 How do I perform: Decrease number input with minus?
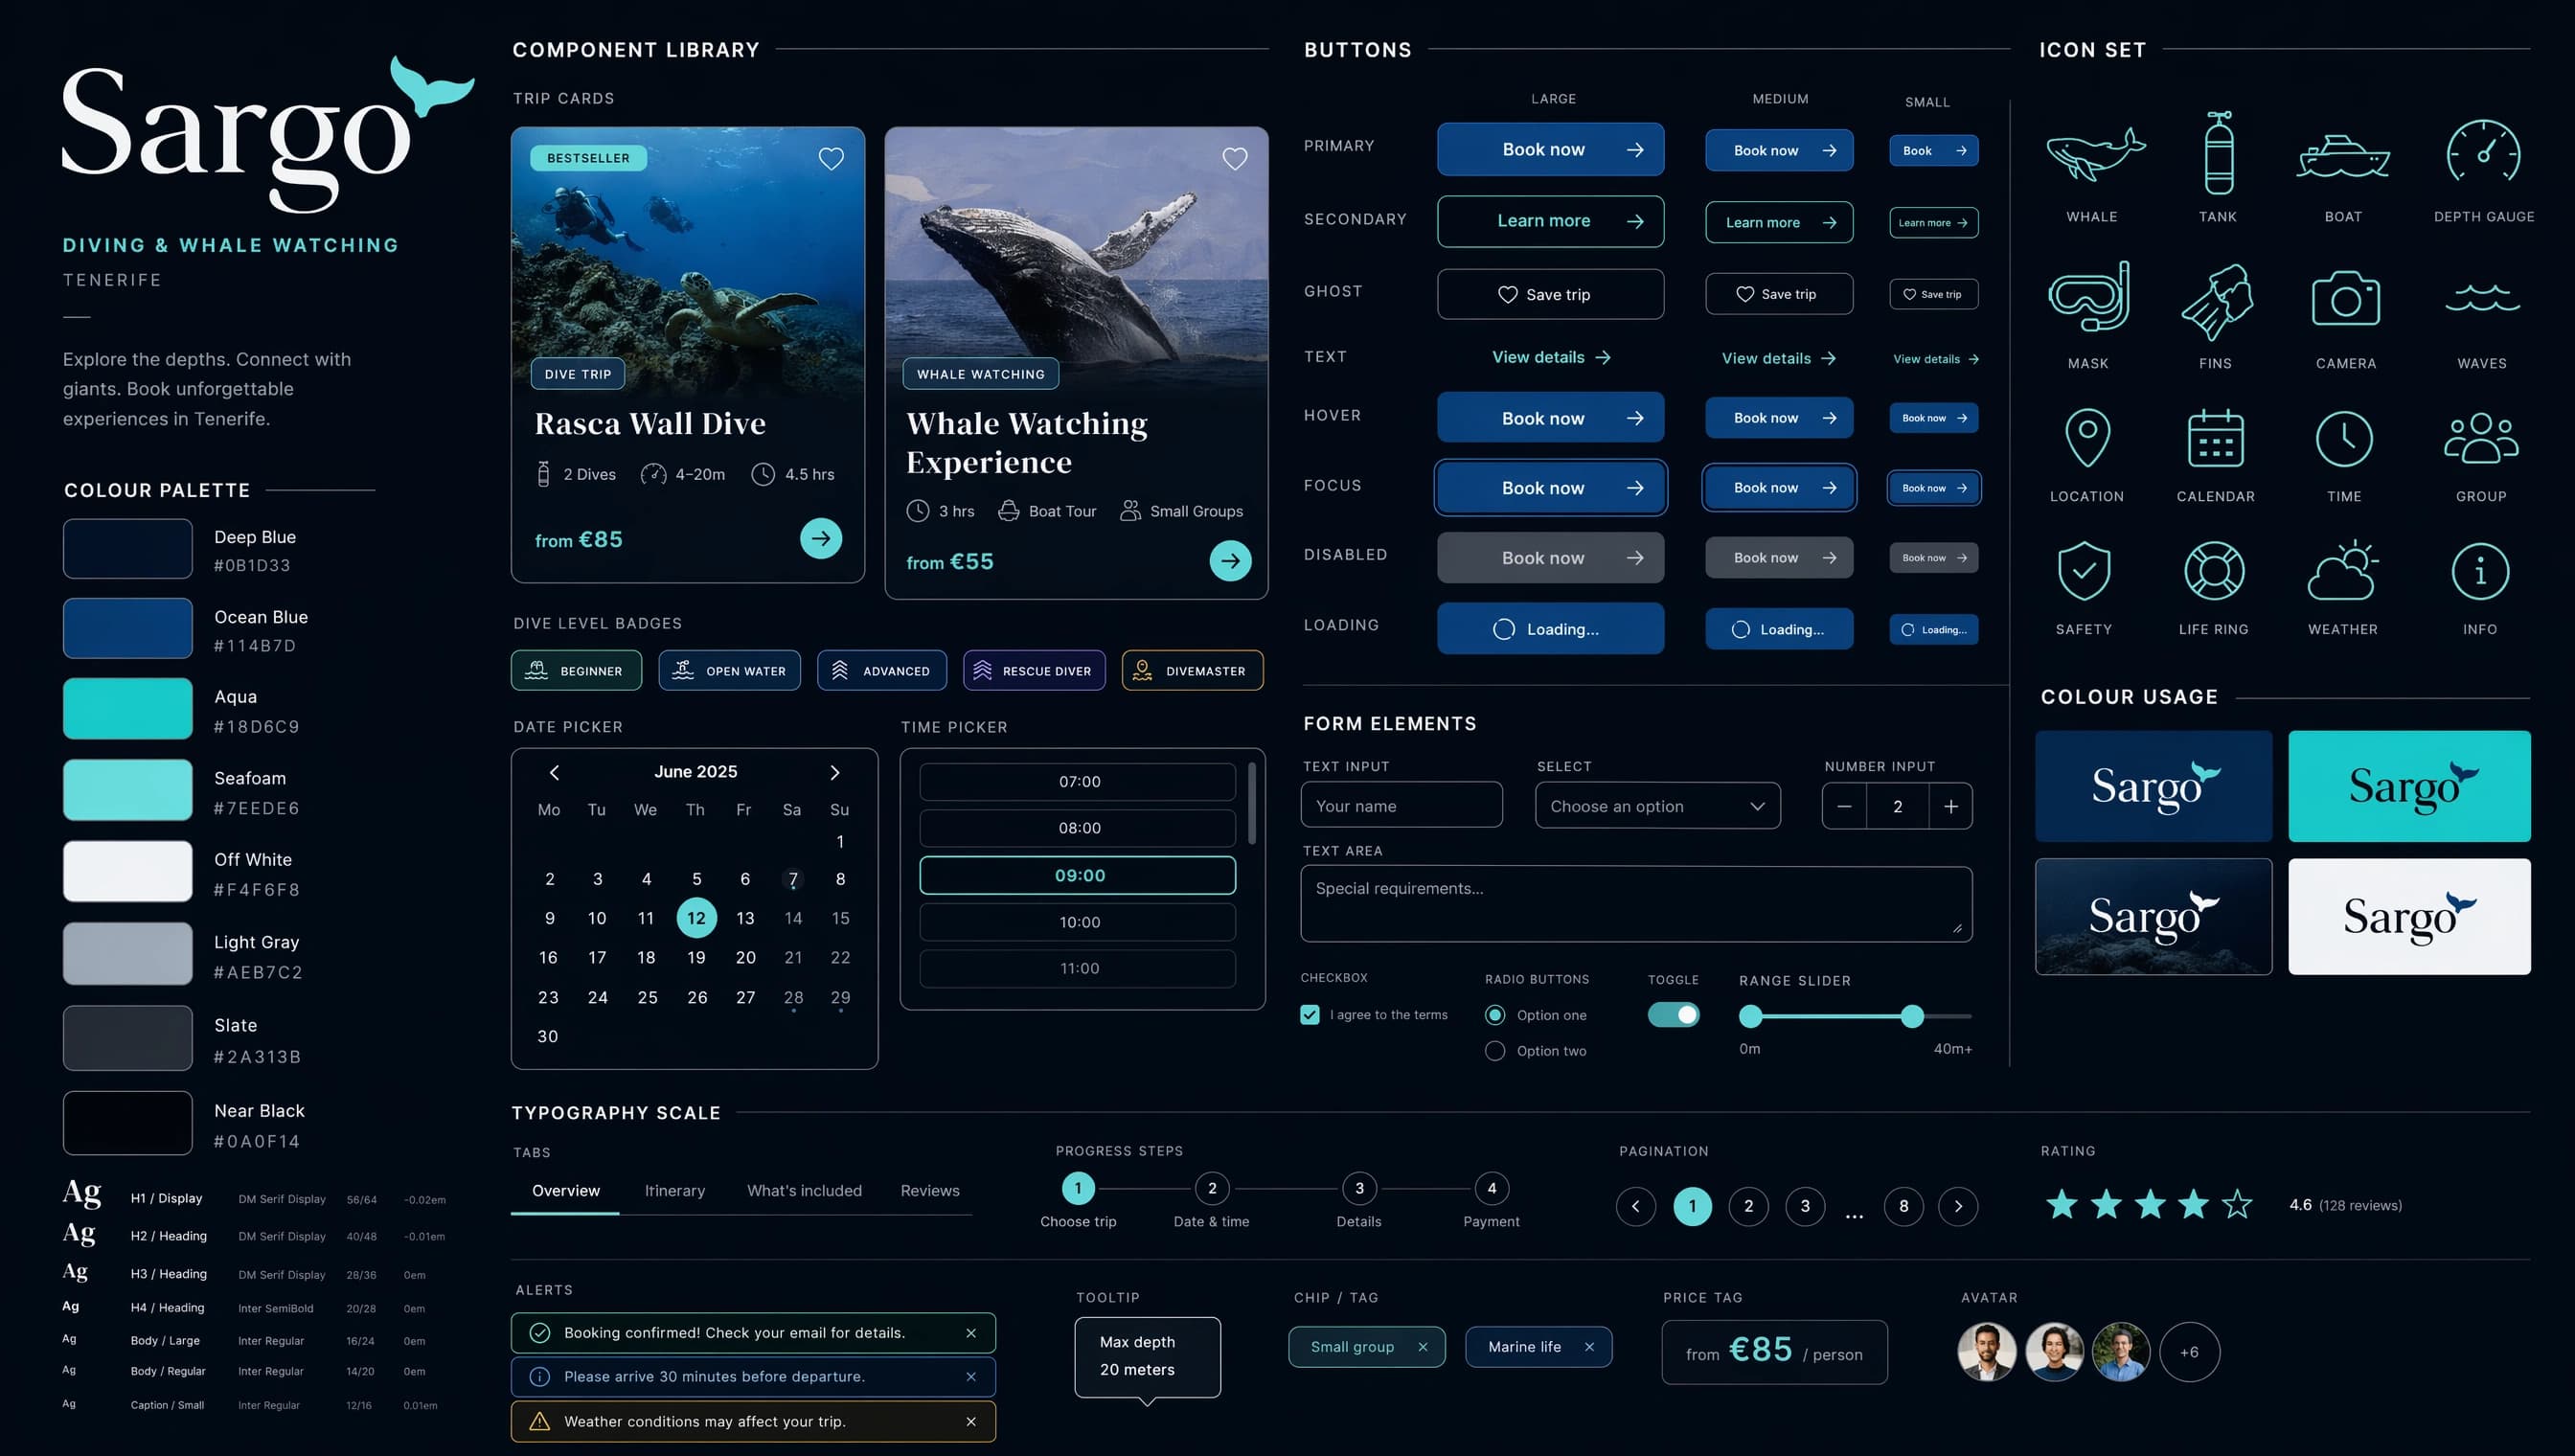(1844, 806)
